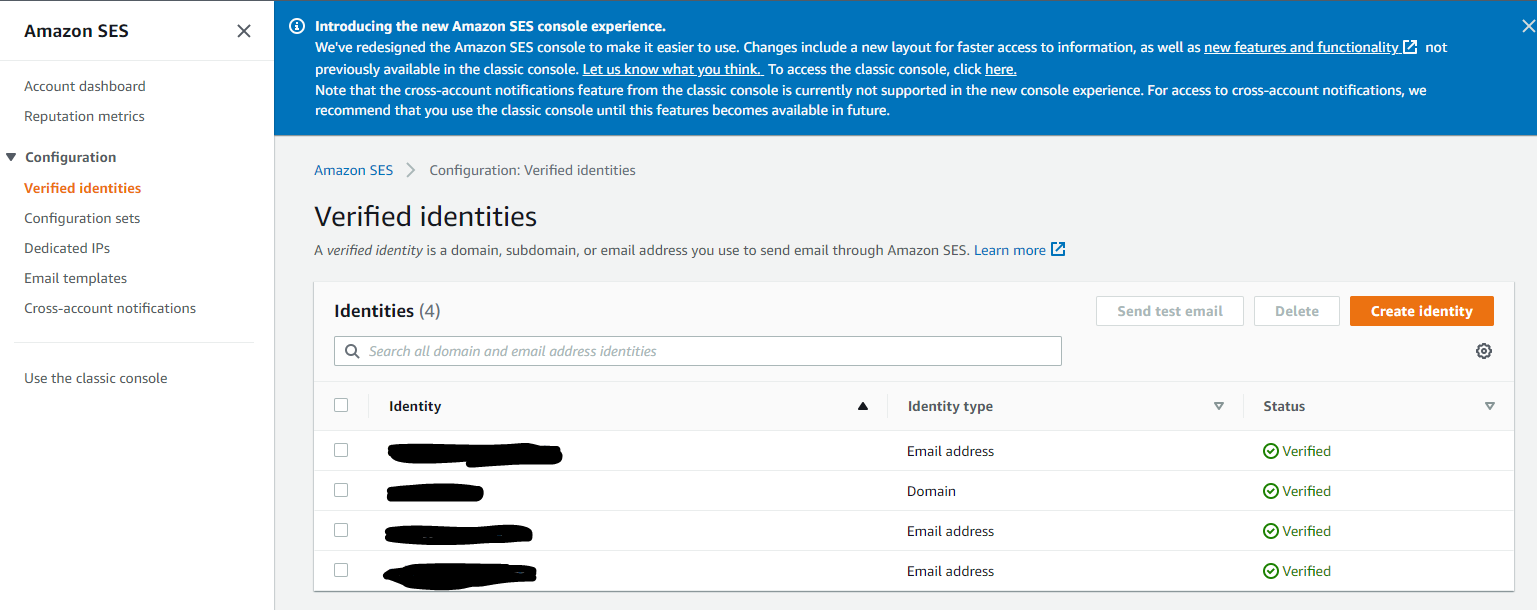Open Email templates

click(76, 278)
